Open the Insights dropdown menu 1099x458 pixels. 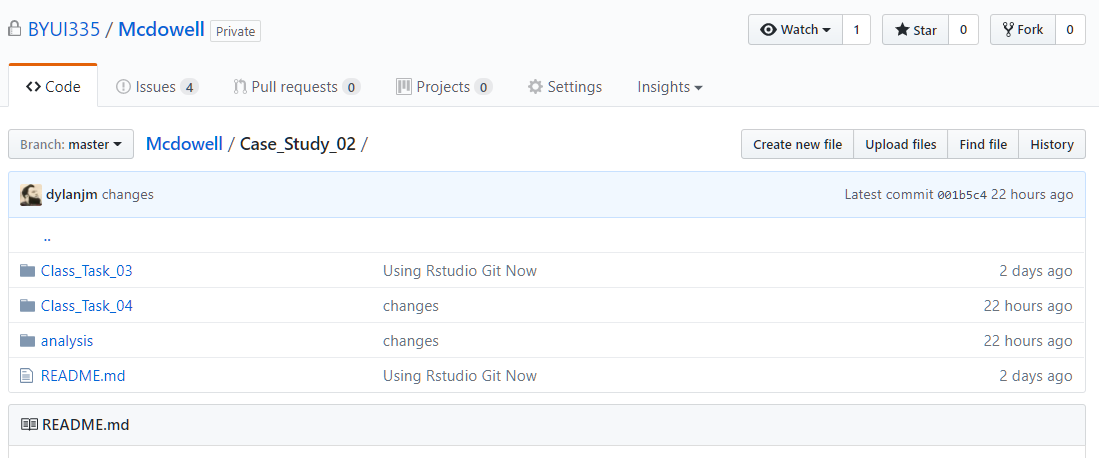tap(669, 87)
